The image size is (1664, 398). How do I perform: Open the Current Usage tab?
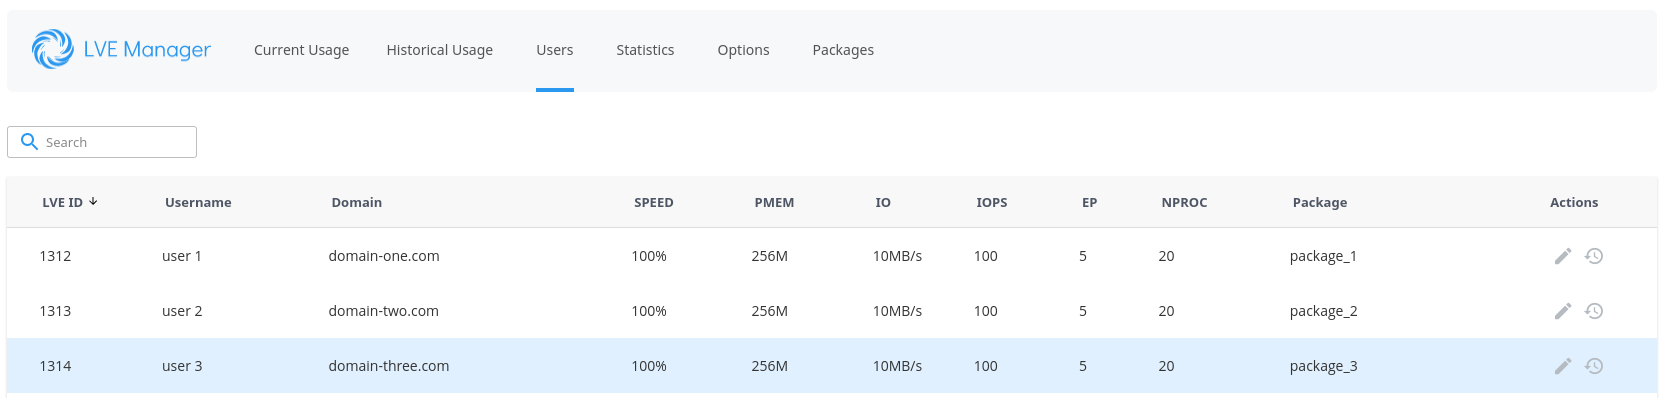[301, 50]
